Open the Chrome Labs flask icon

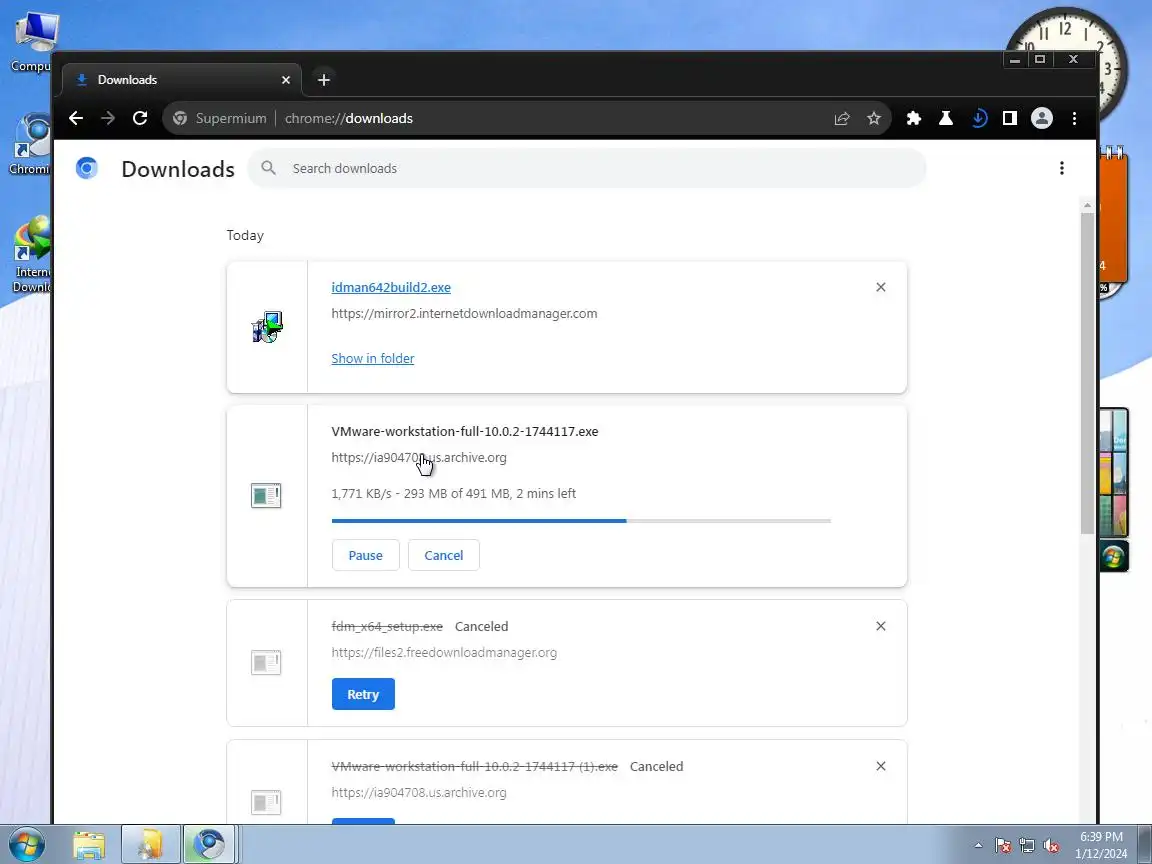[x=946, y=118]
